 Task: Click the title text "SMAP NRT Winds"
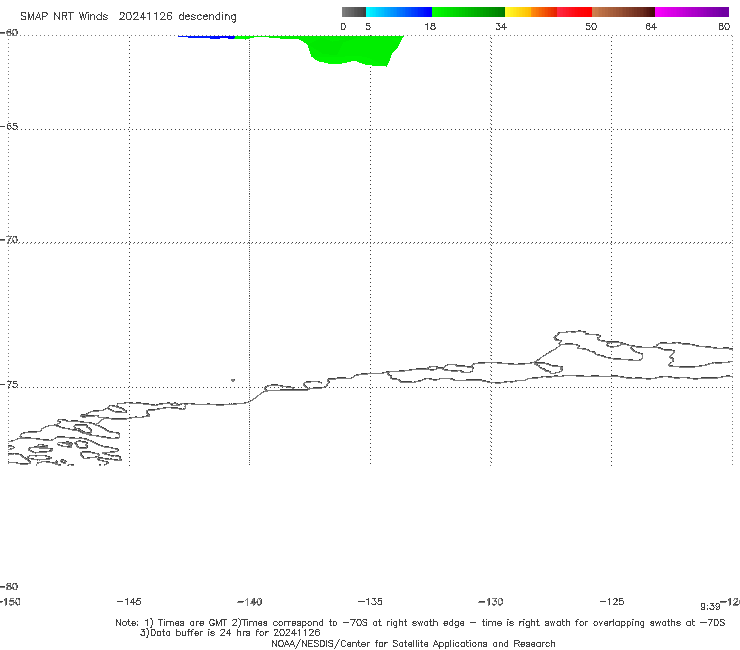pos(64,16)
